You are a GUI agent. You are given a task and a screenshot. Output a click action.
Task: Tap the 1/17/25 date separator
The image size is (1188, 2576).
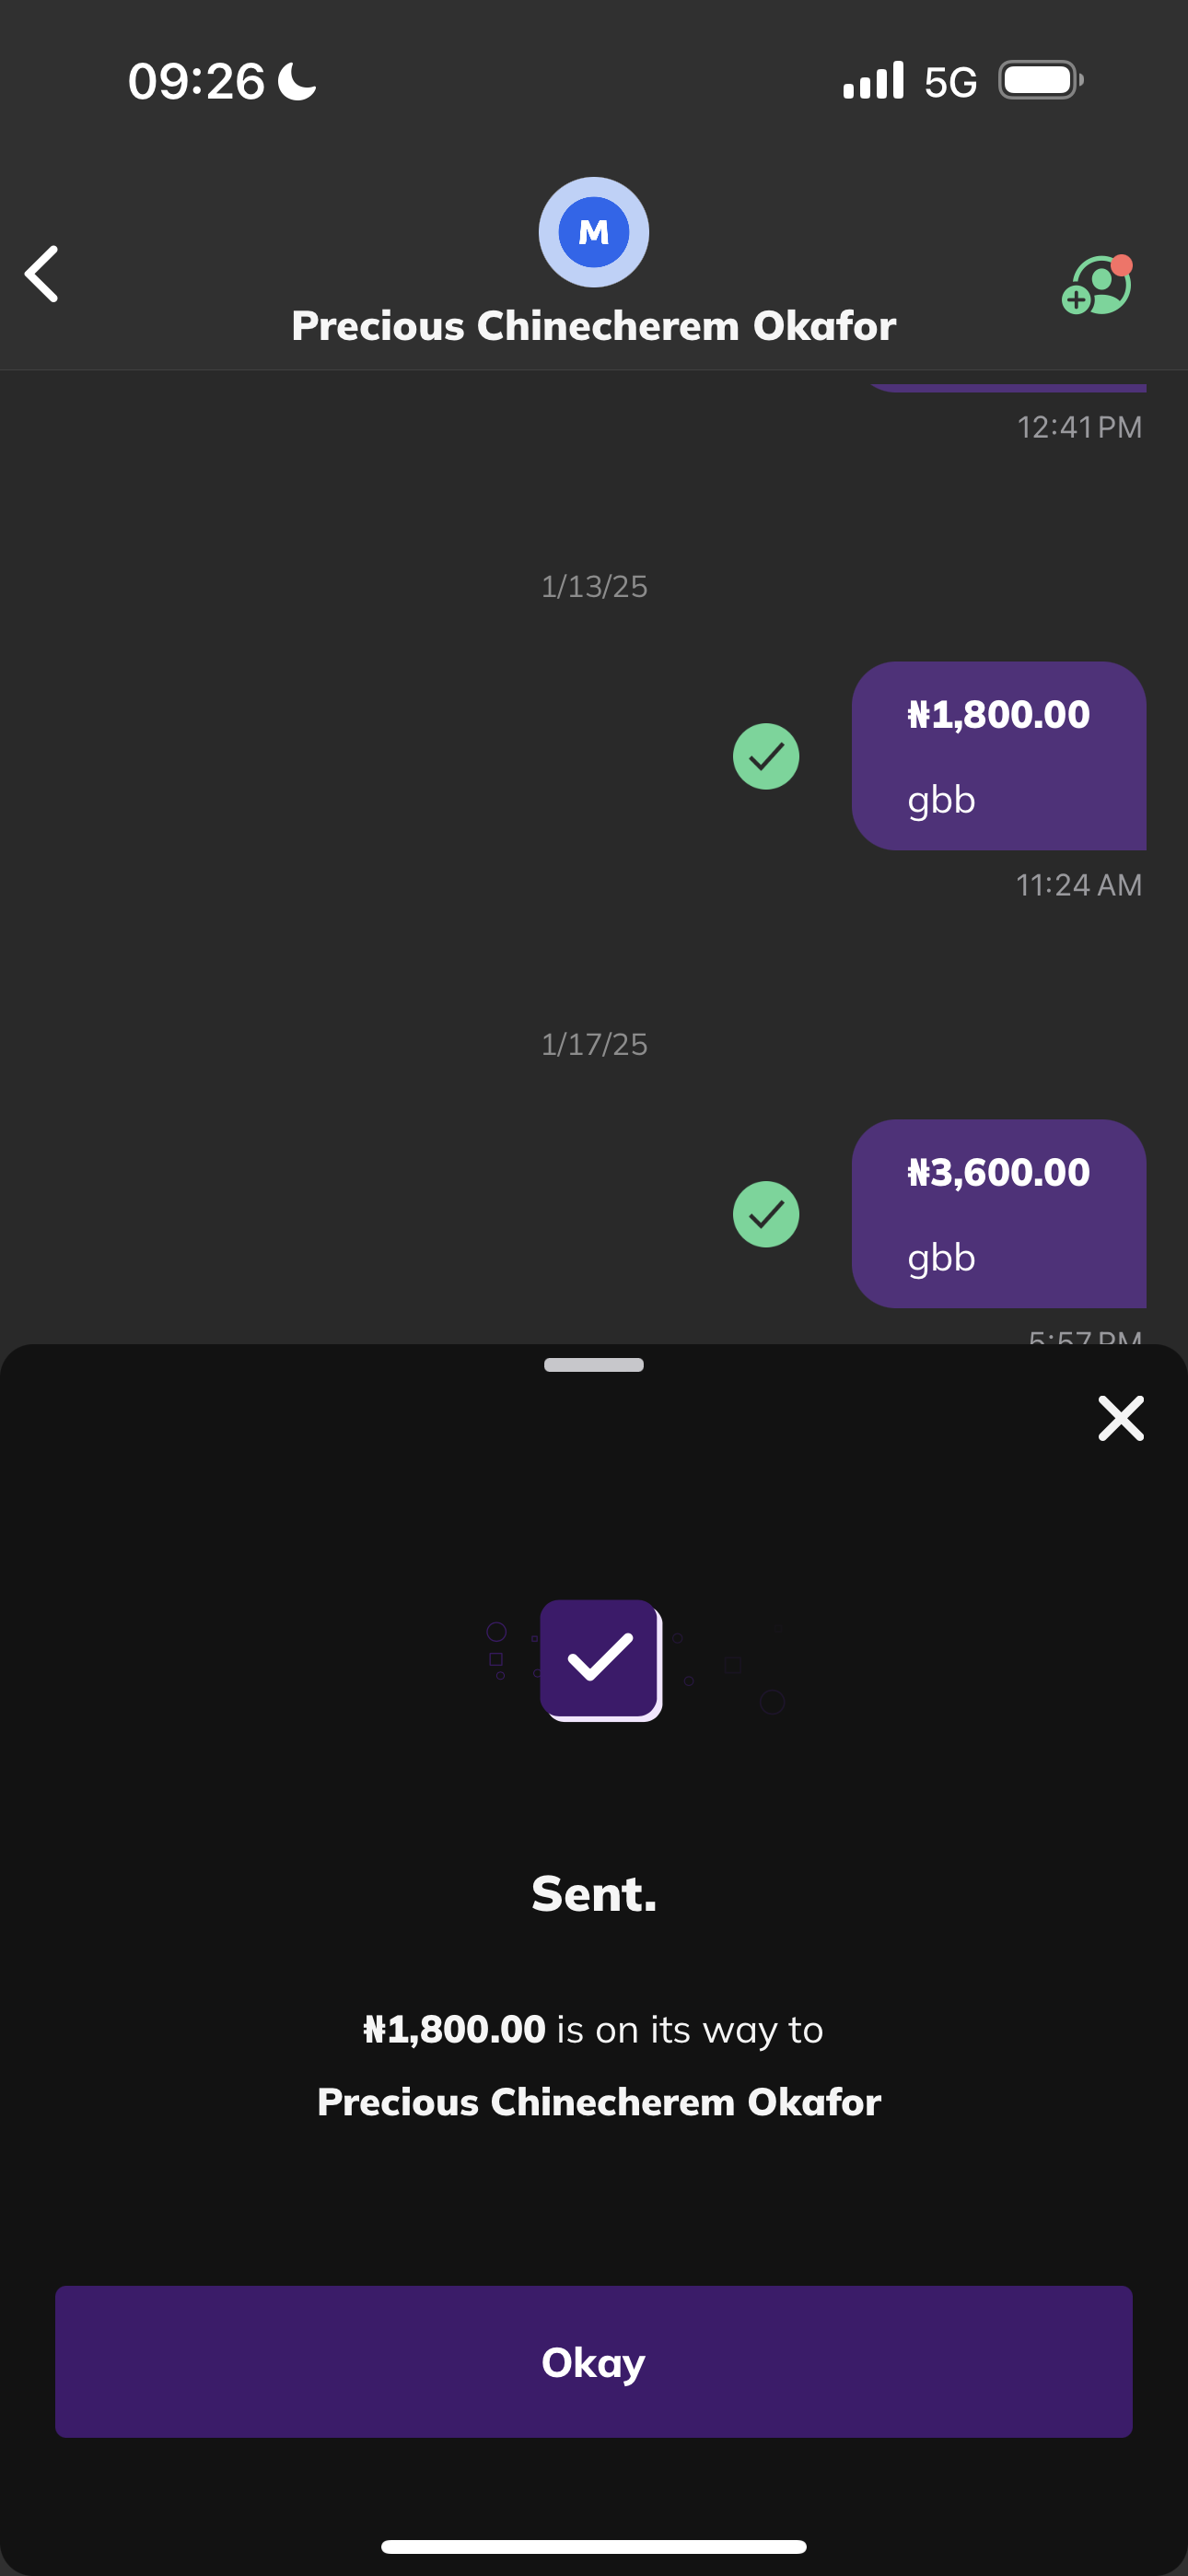(594, 1044)
